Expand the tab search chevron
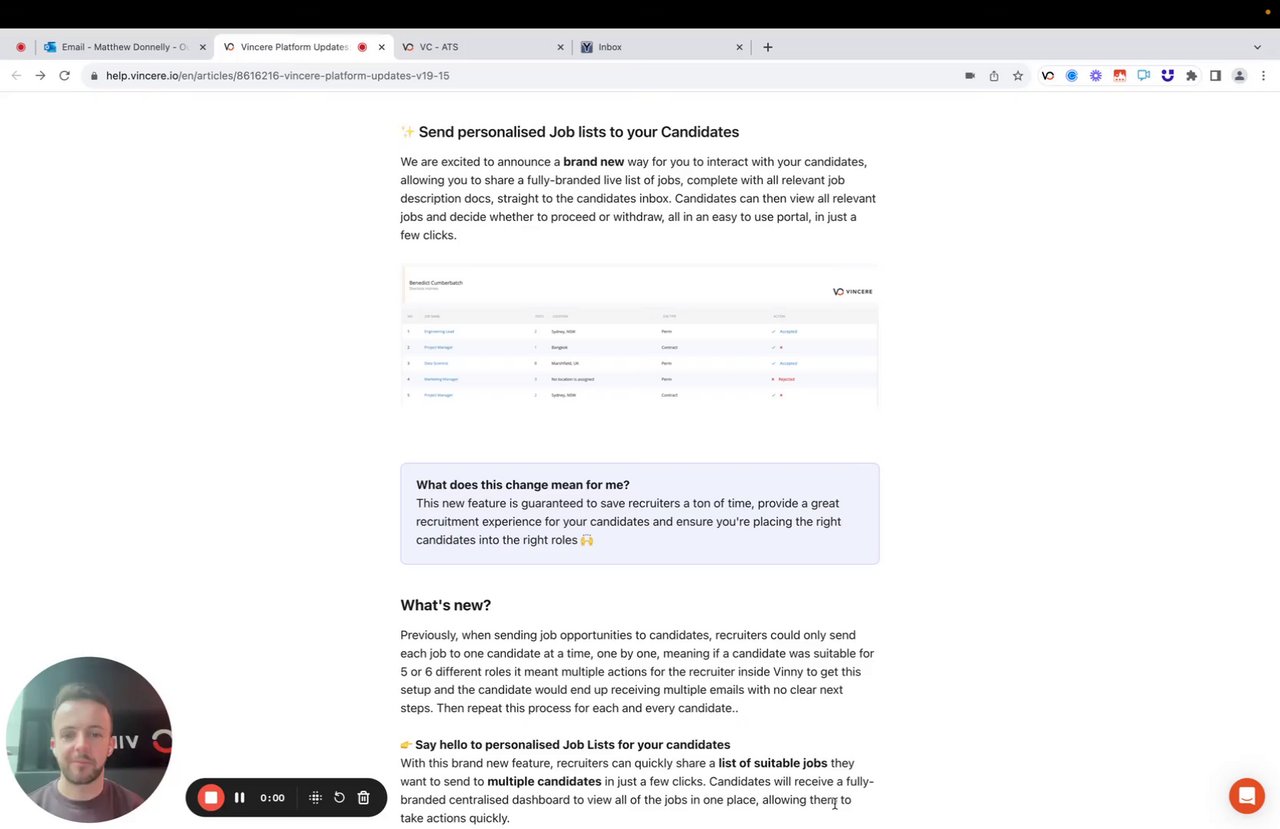The width and height of the screenshot is (1280, 829). pos(1257,47)
